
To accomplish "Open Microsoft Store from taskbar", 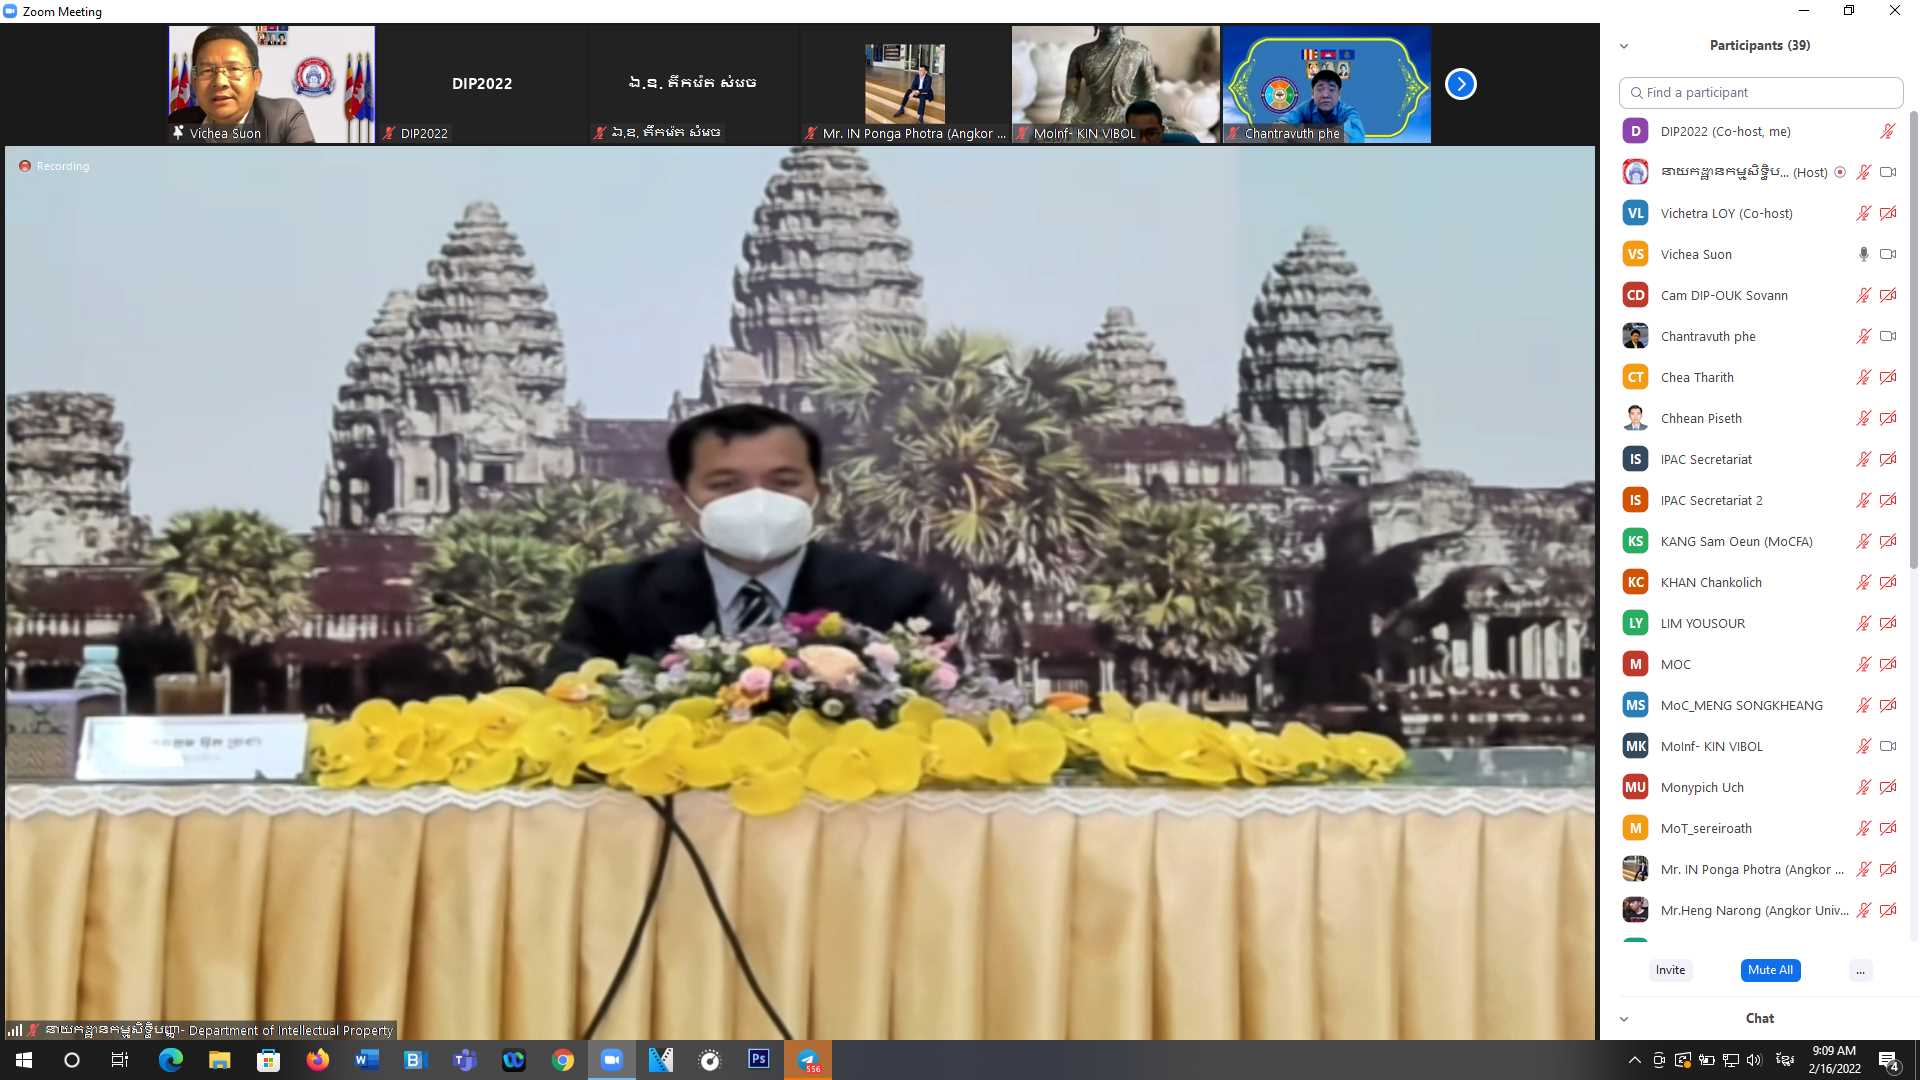I will [269, 1060].
